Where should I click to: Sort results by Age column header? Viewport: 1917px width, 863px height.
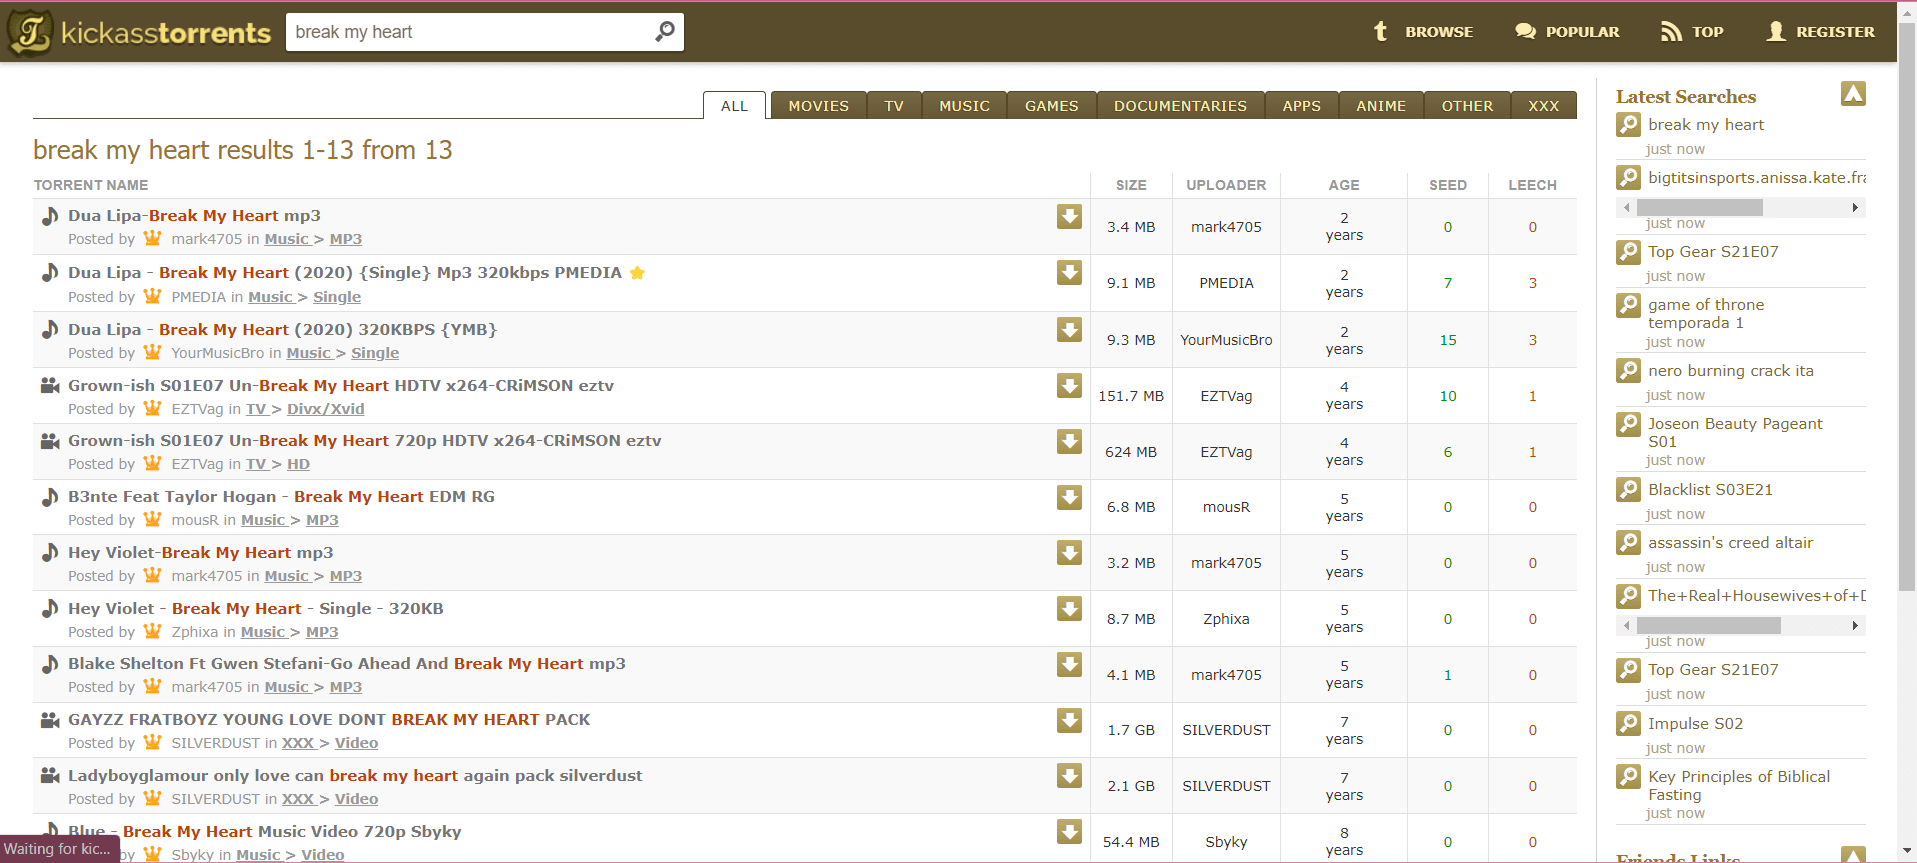[x=1343, y=185]
